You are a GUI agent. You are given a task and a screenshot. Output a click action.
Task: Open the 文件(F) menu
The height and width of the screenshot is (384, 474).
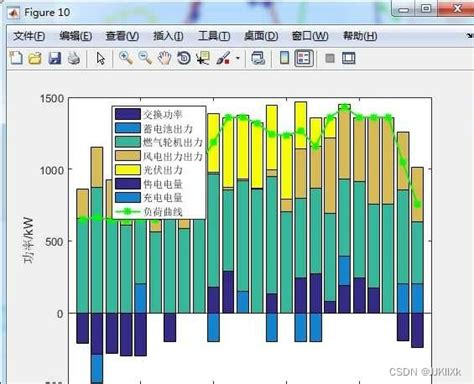[29, 36]
